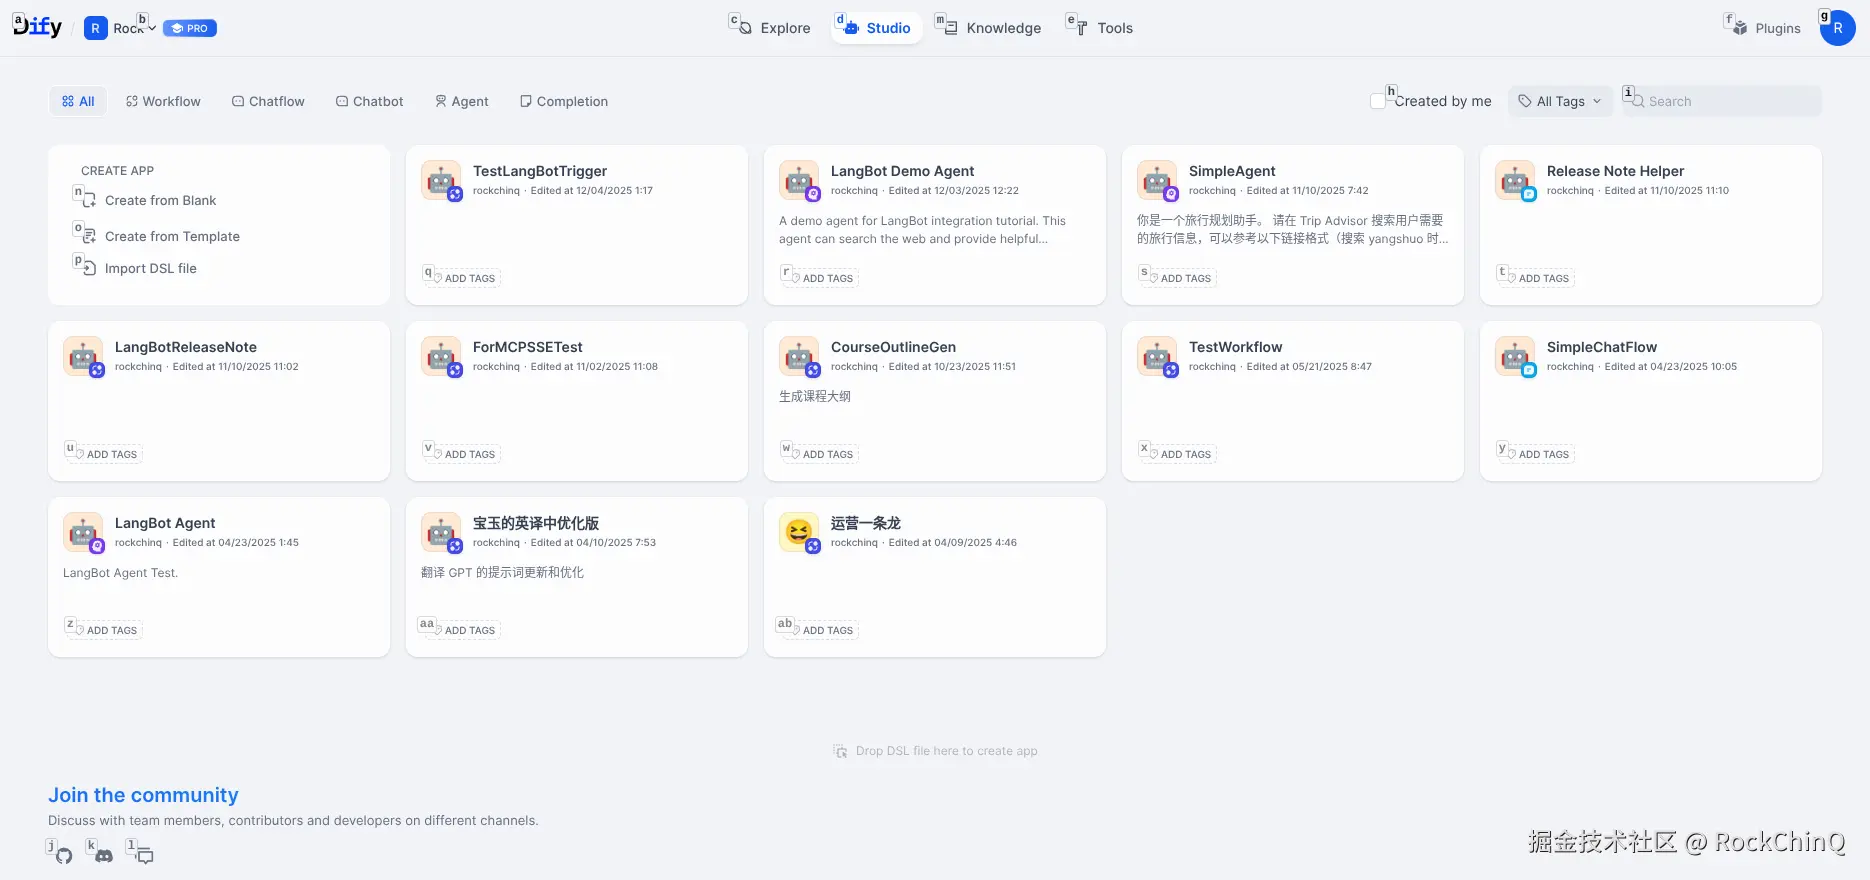Open the SimpleAgent app icon

click(1157, 181)
